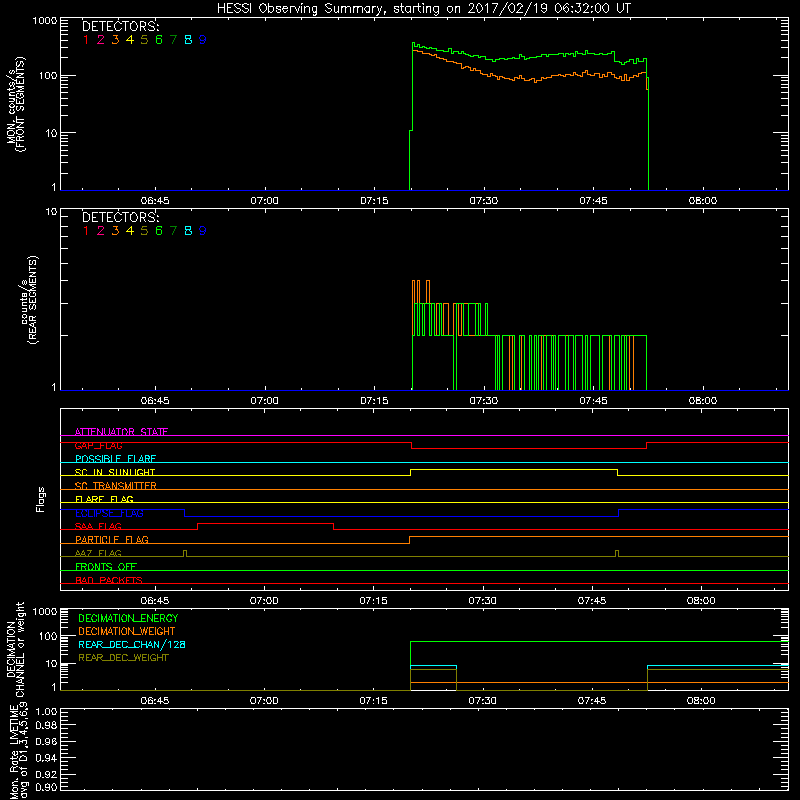The image size is (800, 800).
Task: Click the GAP_FLAG label
Action: tap(98, 445)
